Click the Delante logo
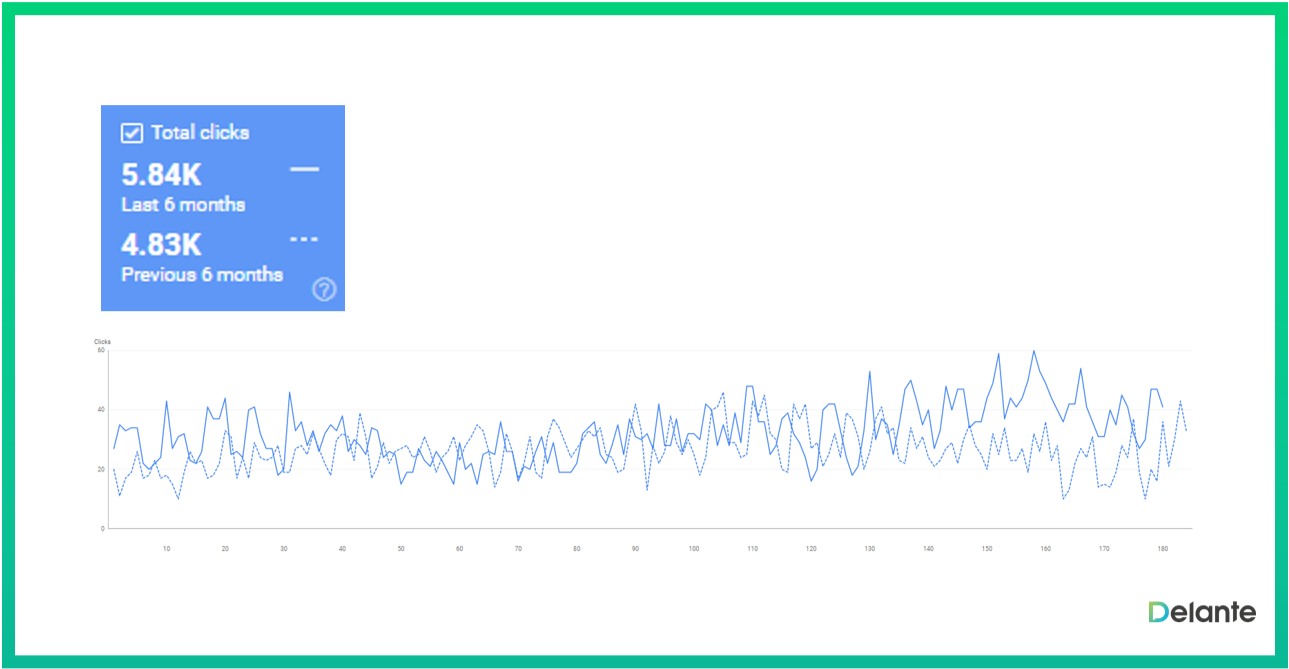Screen dimensions: 1289x669 [x=1201, y=612]
